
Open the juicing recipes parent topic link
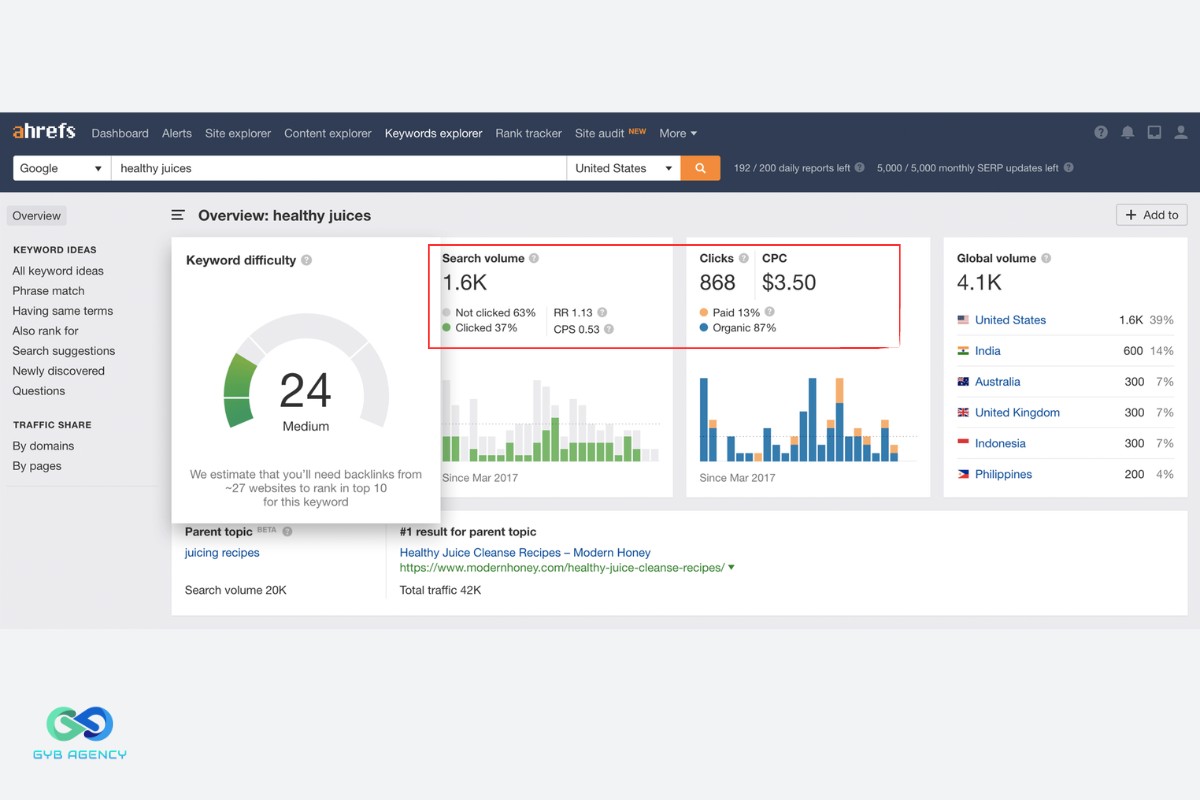point(222,553)
